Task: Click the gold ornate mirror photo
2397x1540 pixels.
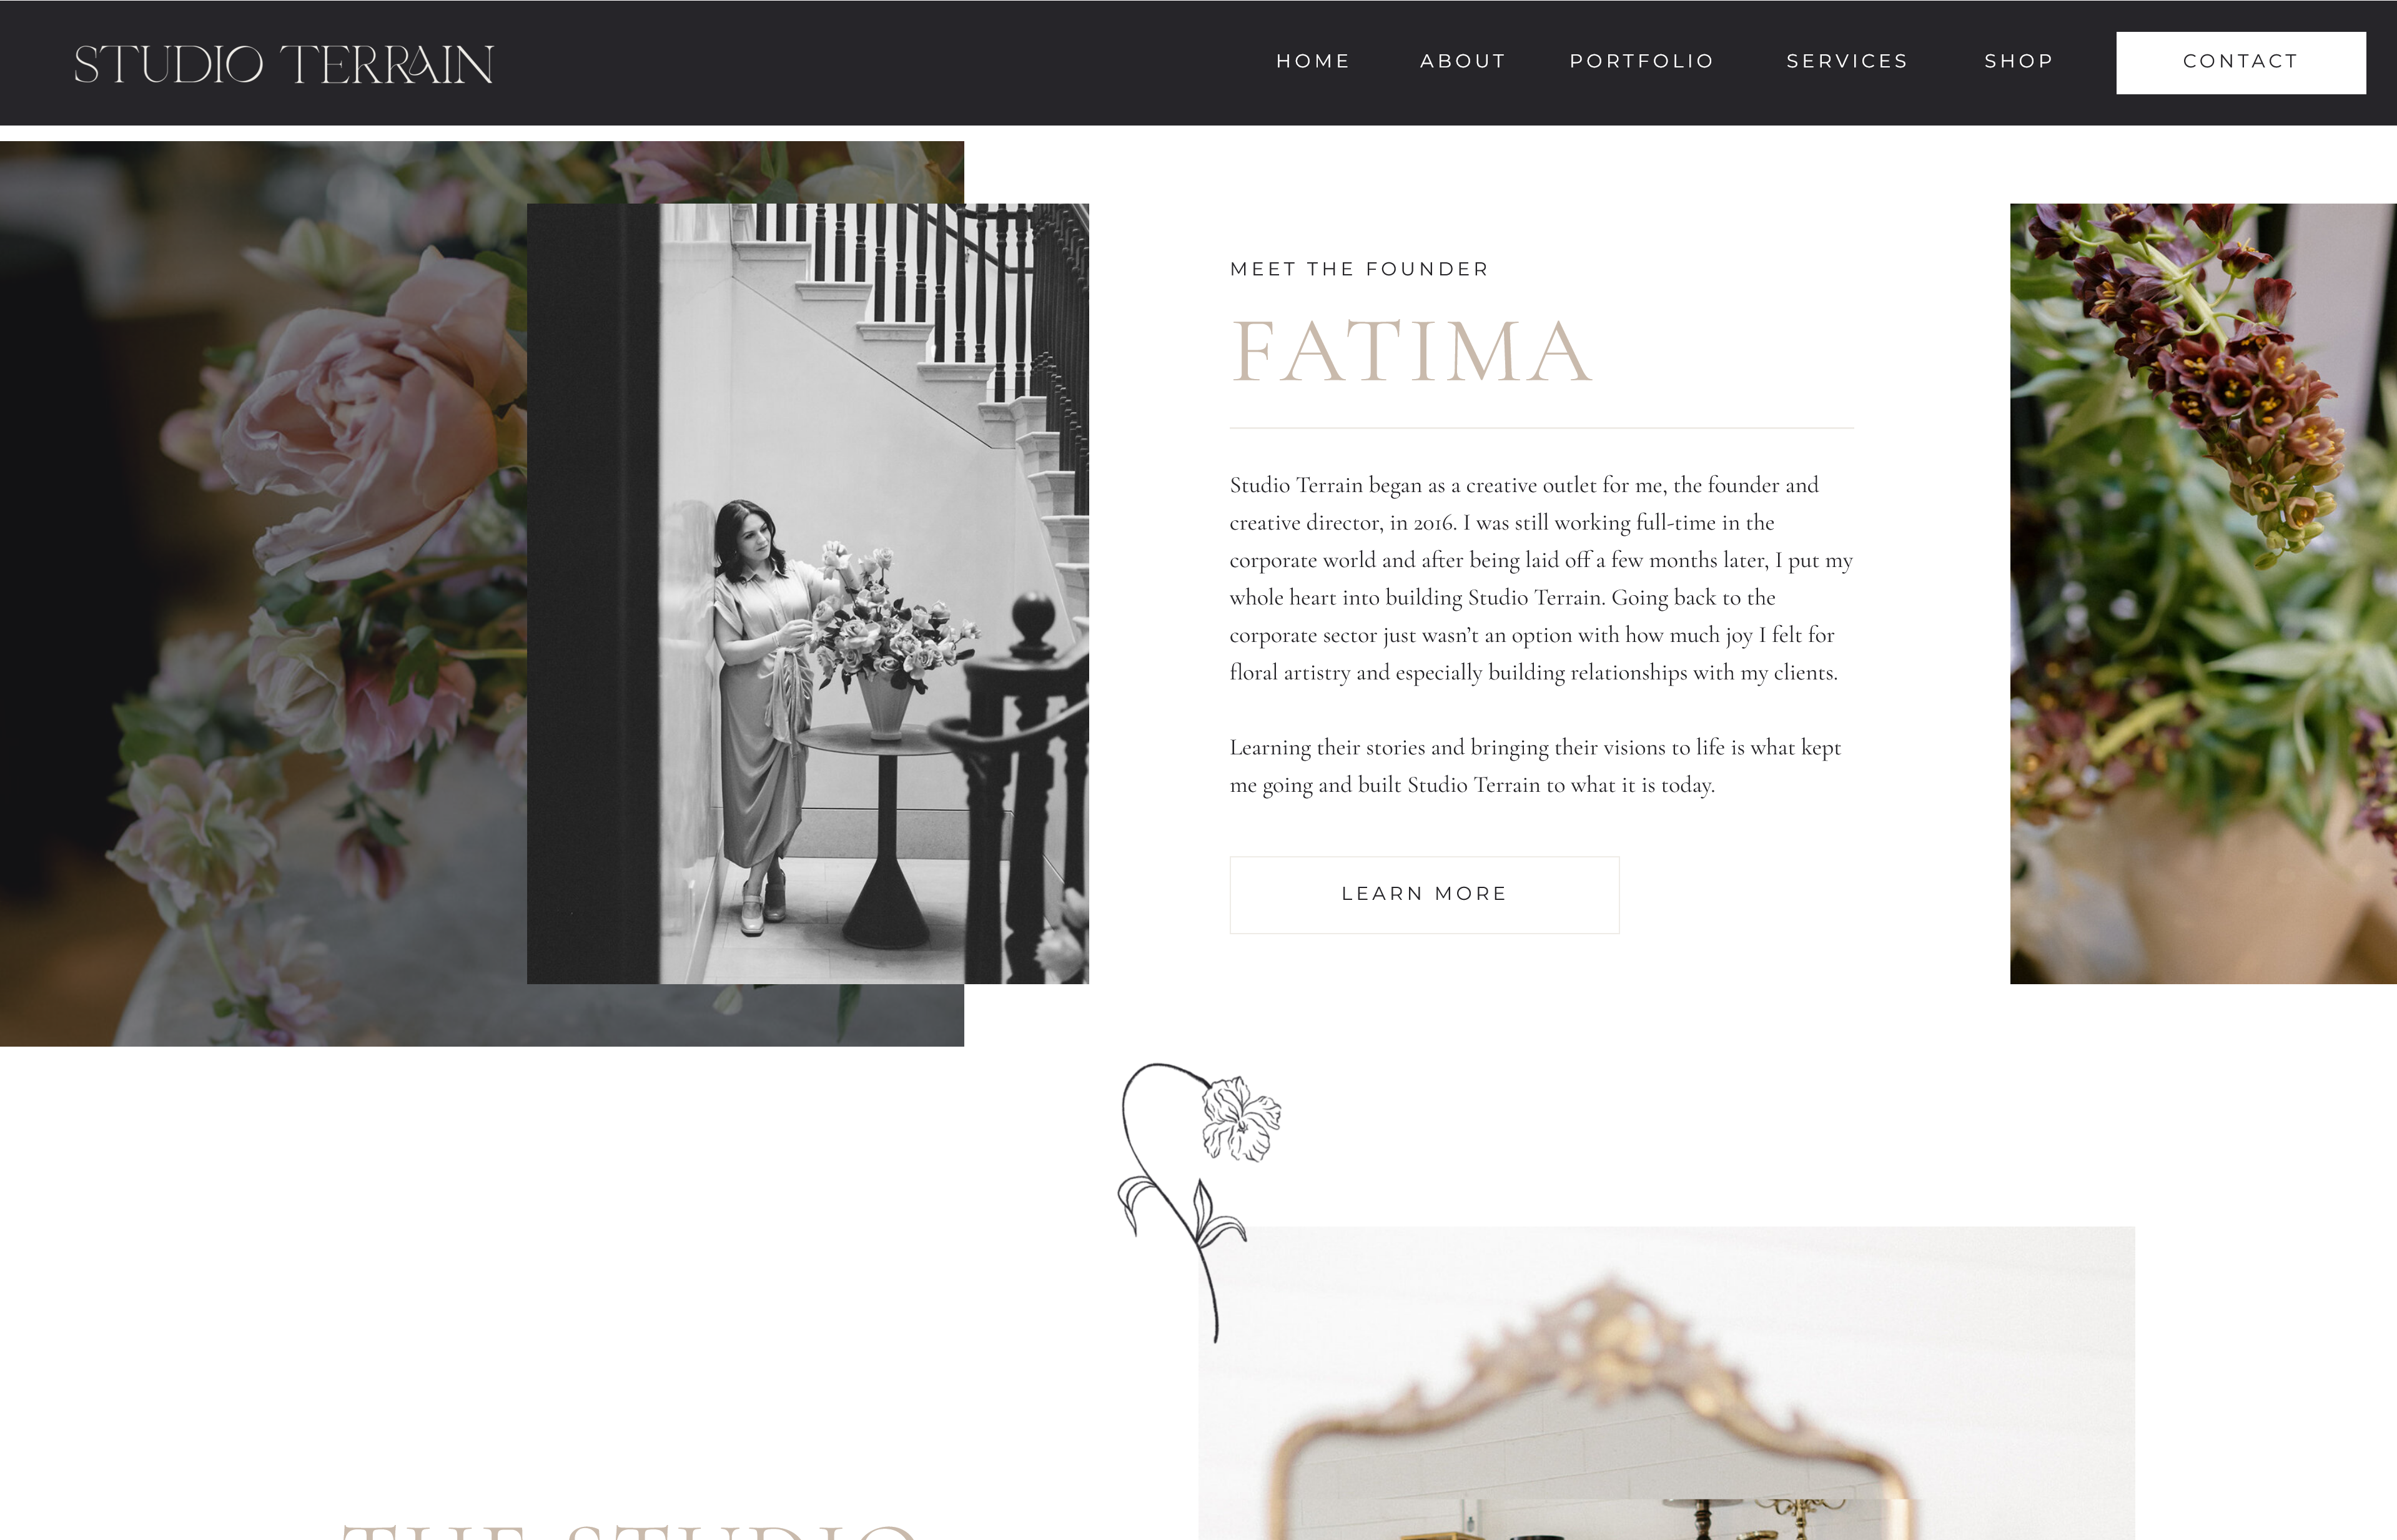Action: (1666, 1383)
